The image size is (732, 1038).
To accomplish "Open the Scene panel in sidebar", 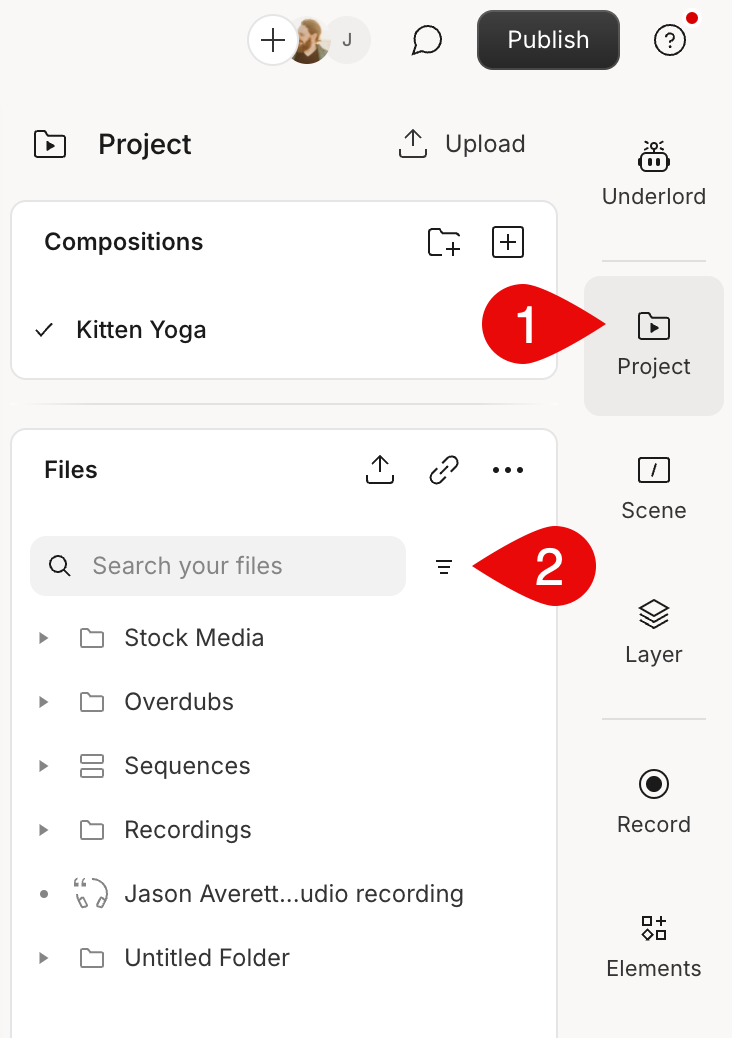I will point(653,489).
